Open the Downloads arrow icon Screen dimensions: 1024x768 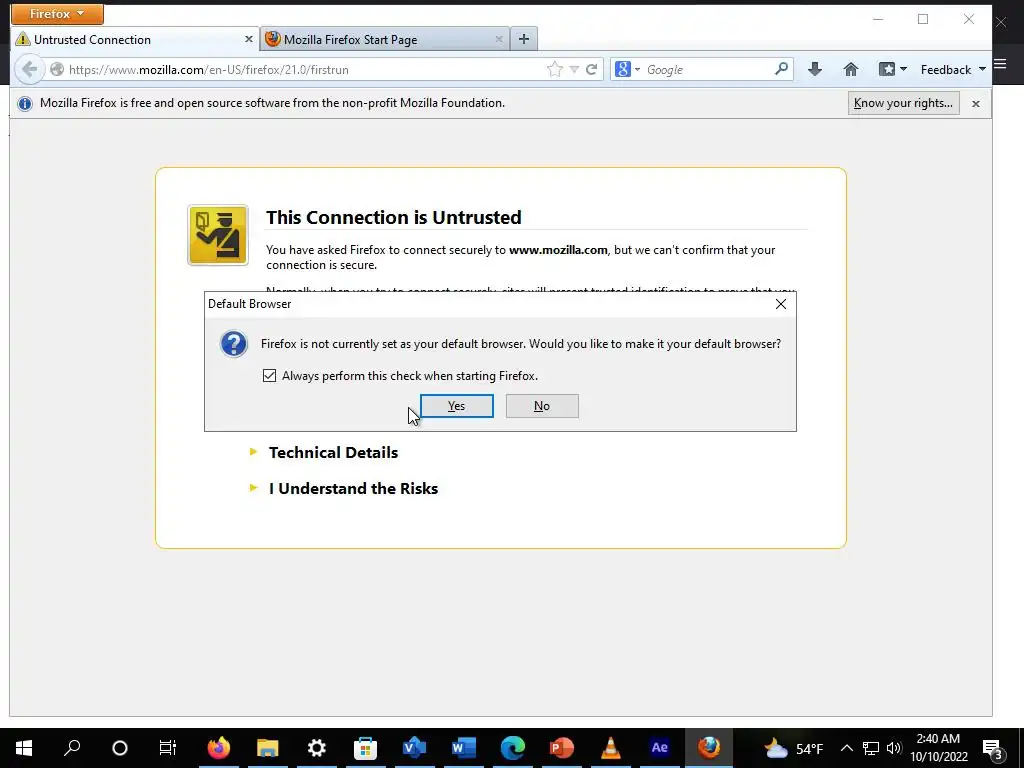pyautogui.click(x=814, y=69)
